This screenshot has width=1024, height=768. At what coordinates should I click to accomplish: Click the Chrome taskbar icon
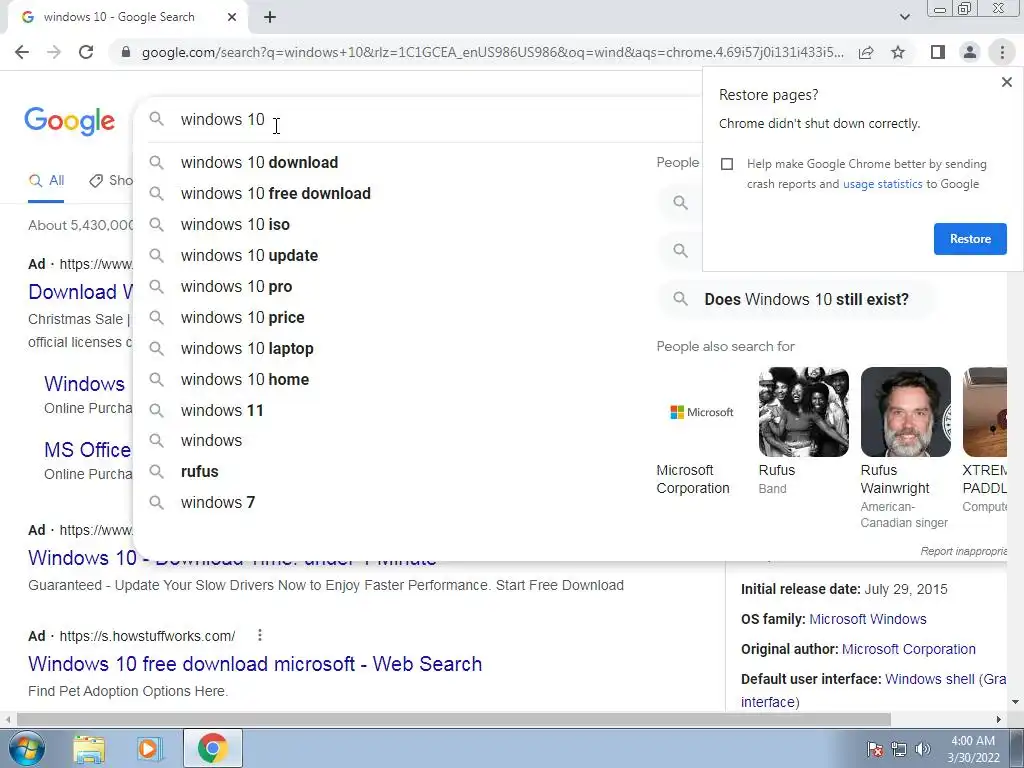pyautogui.click(x=212, y=748)
